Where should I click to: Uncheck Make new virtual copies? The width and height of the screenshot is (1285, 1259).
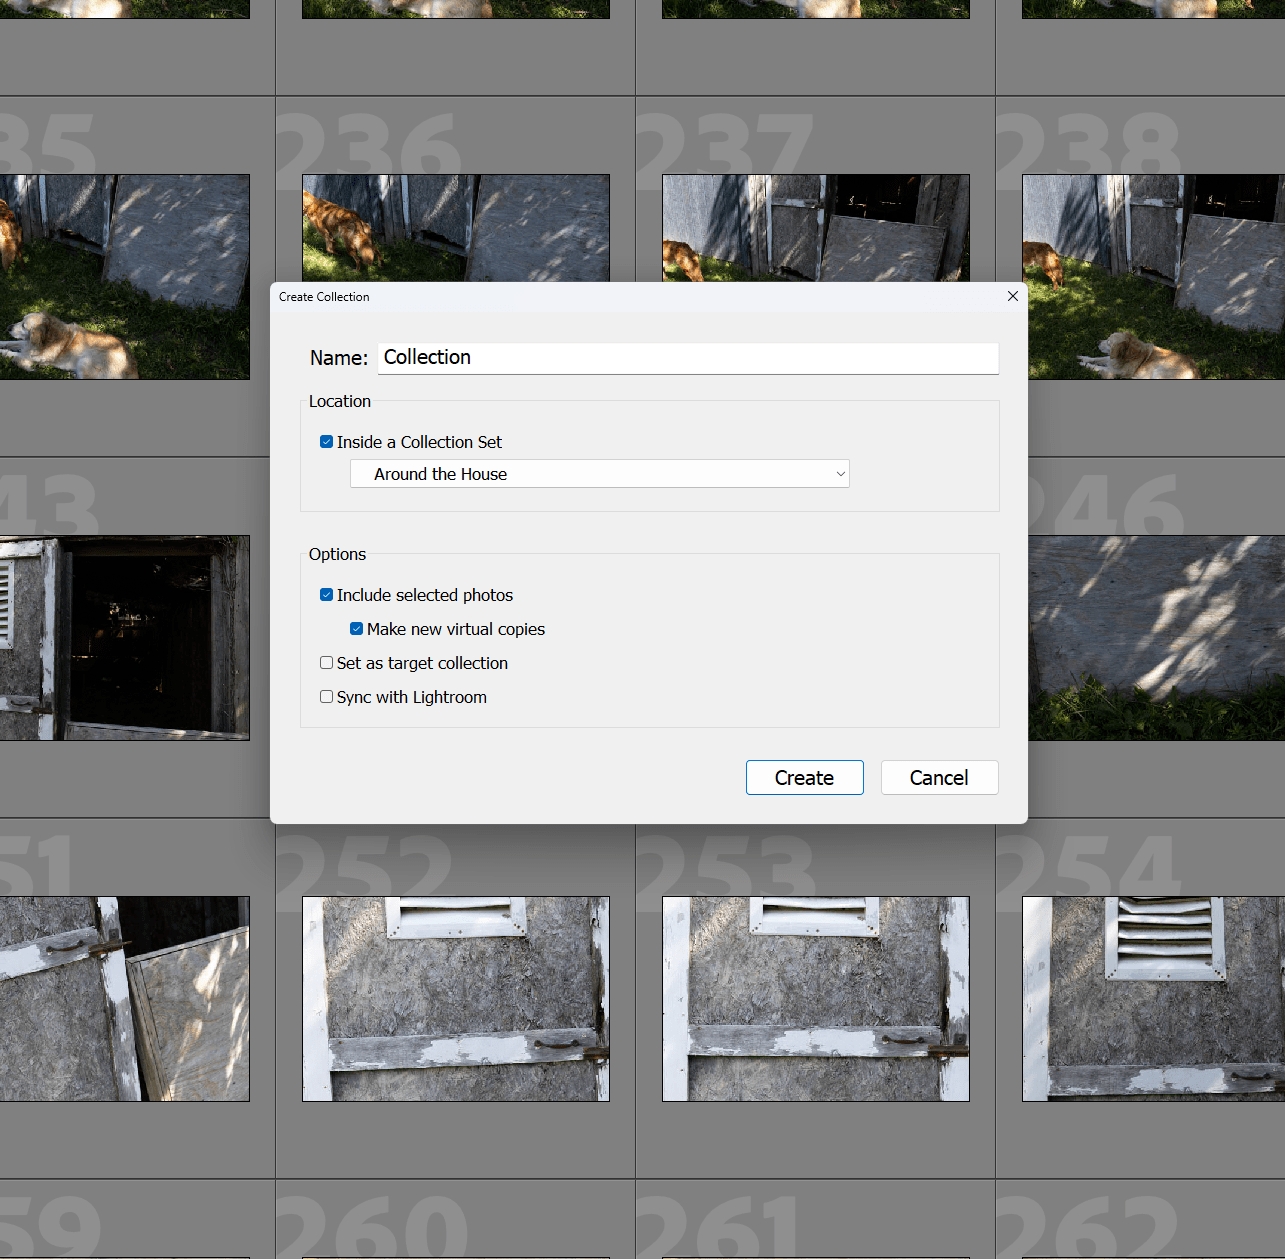pyautogui.click(x=356, y=628)
